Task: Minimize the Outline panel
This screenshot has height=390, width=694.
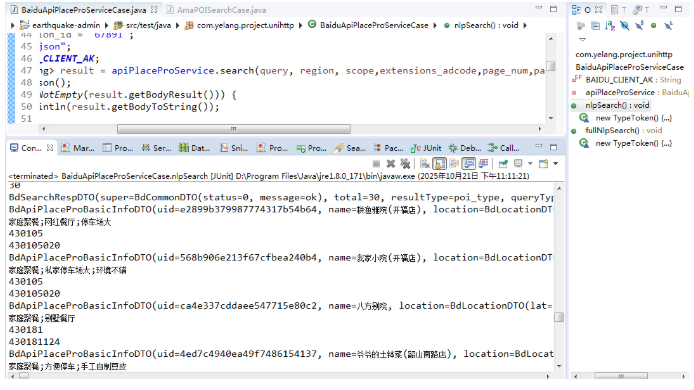Action: (x=663, y=8)
